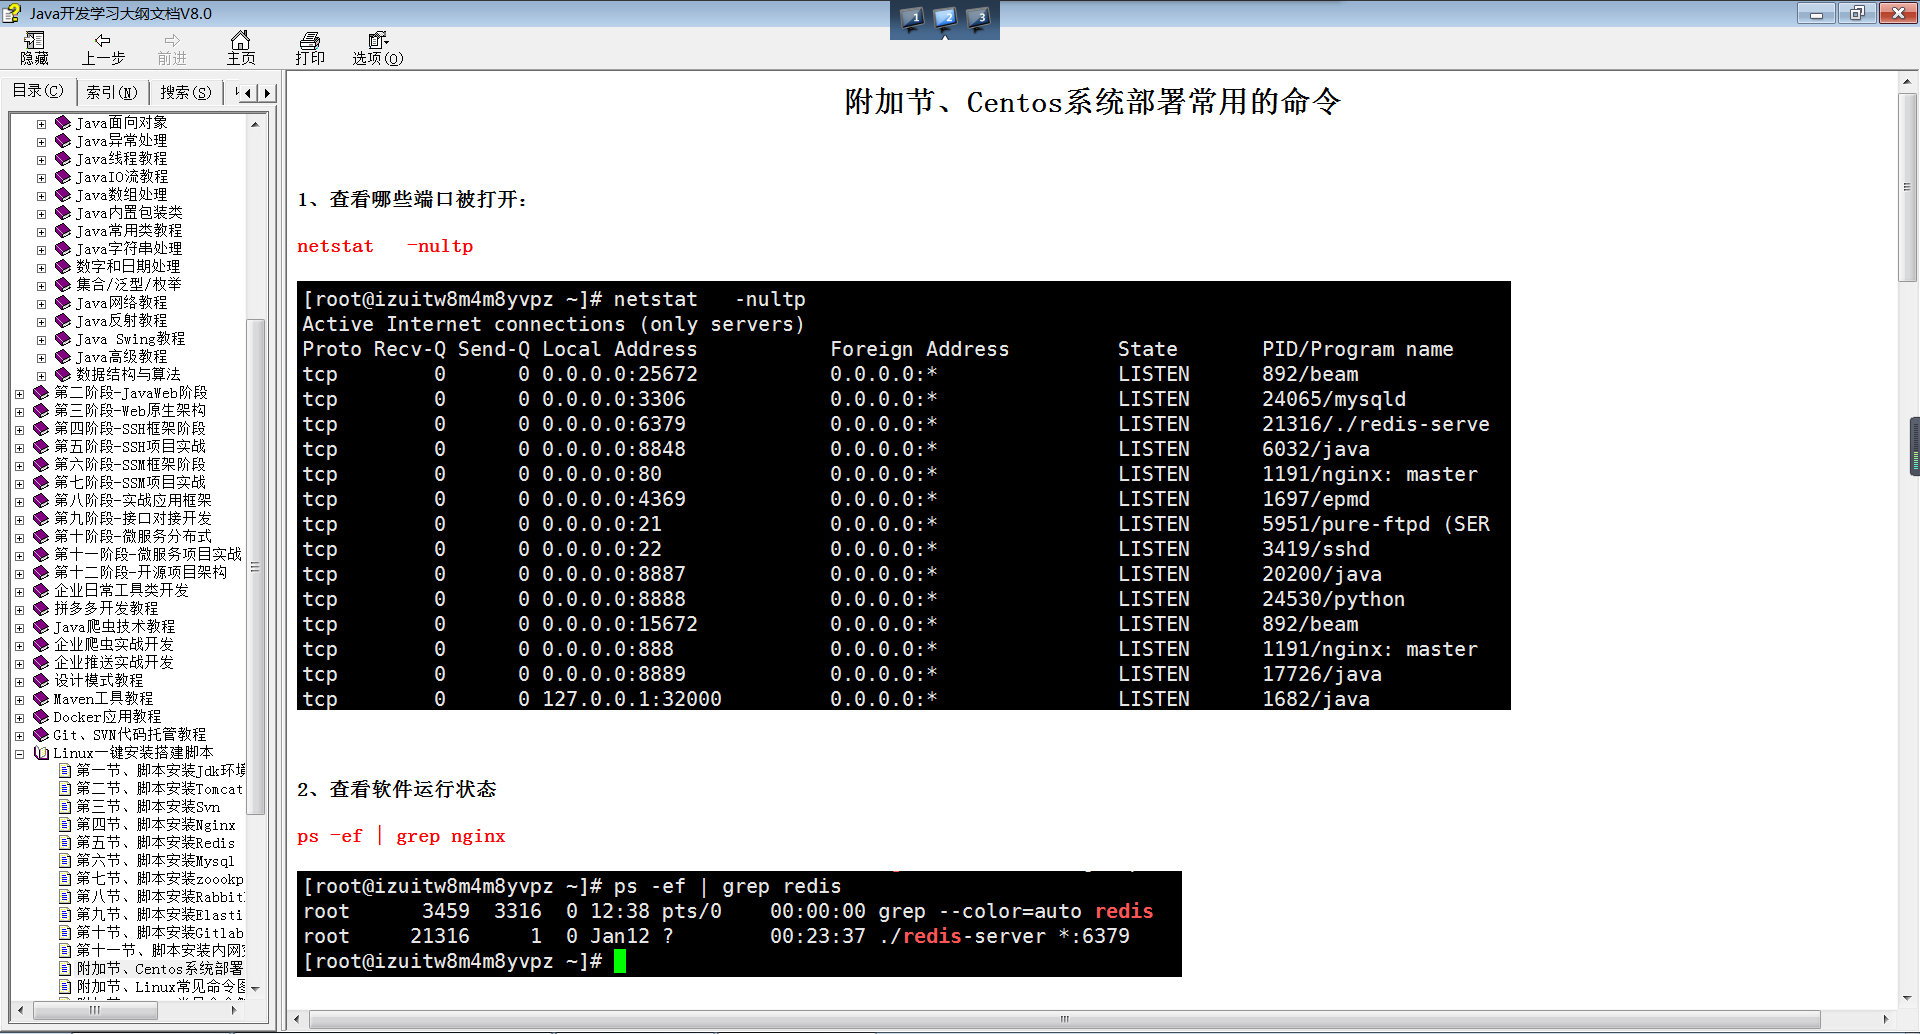This screenshot has width=1920, height=1034.
Task: Click the Hide (隐藏) toolbar icon
Action: pos(34,48)
